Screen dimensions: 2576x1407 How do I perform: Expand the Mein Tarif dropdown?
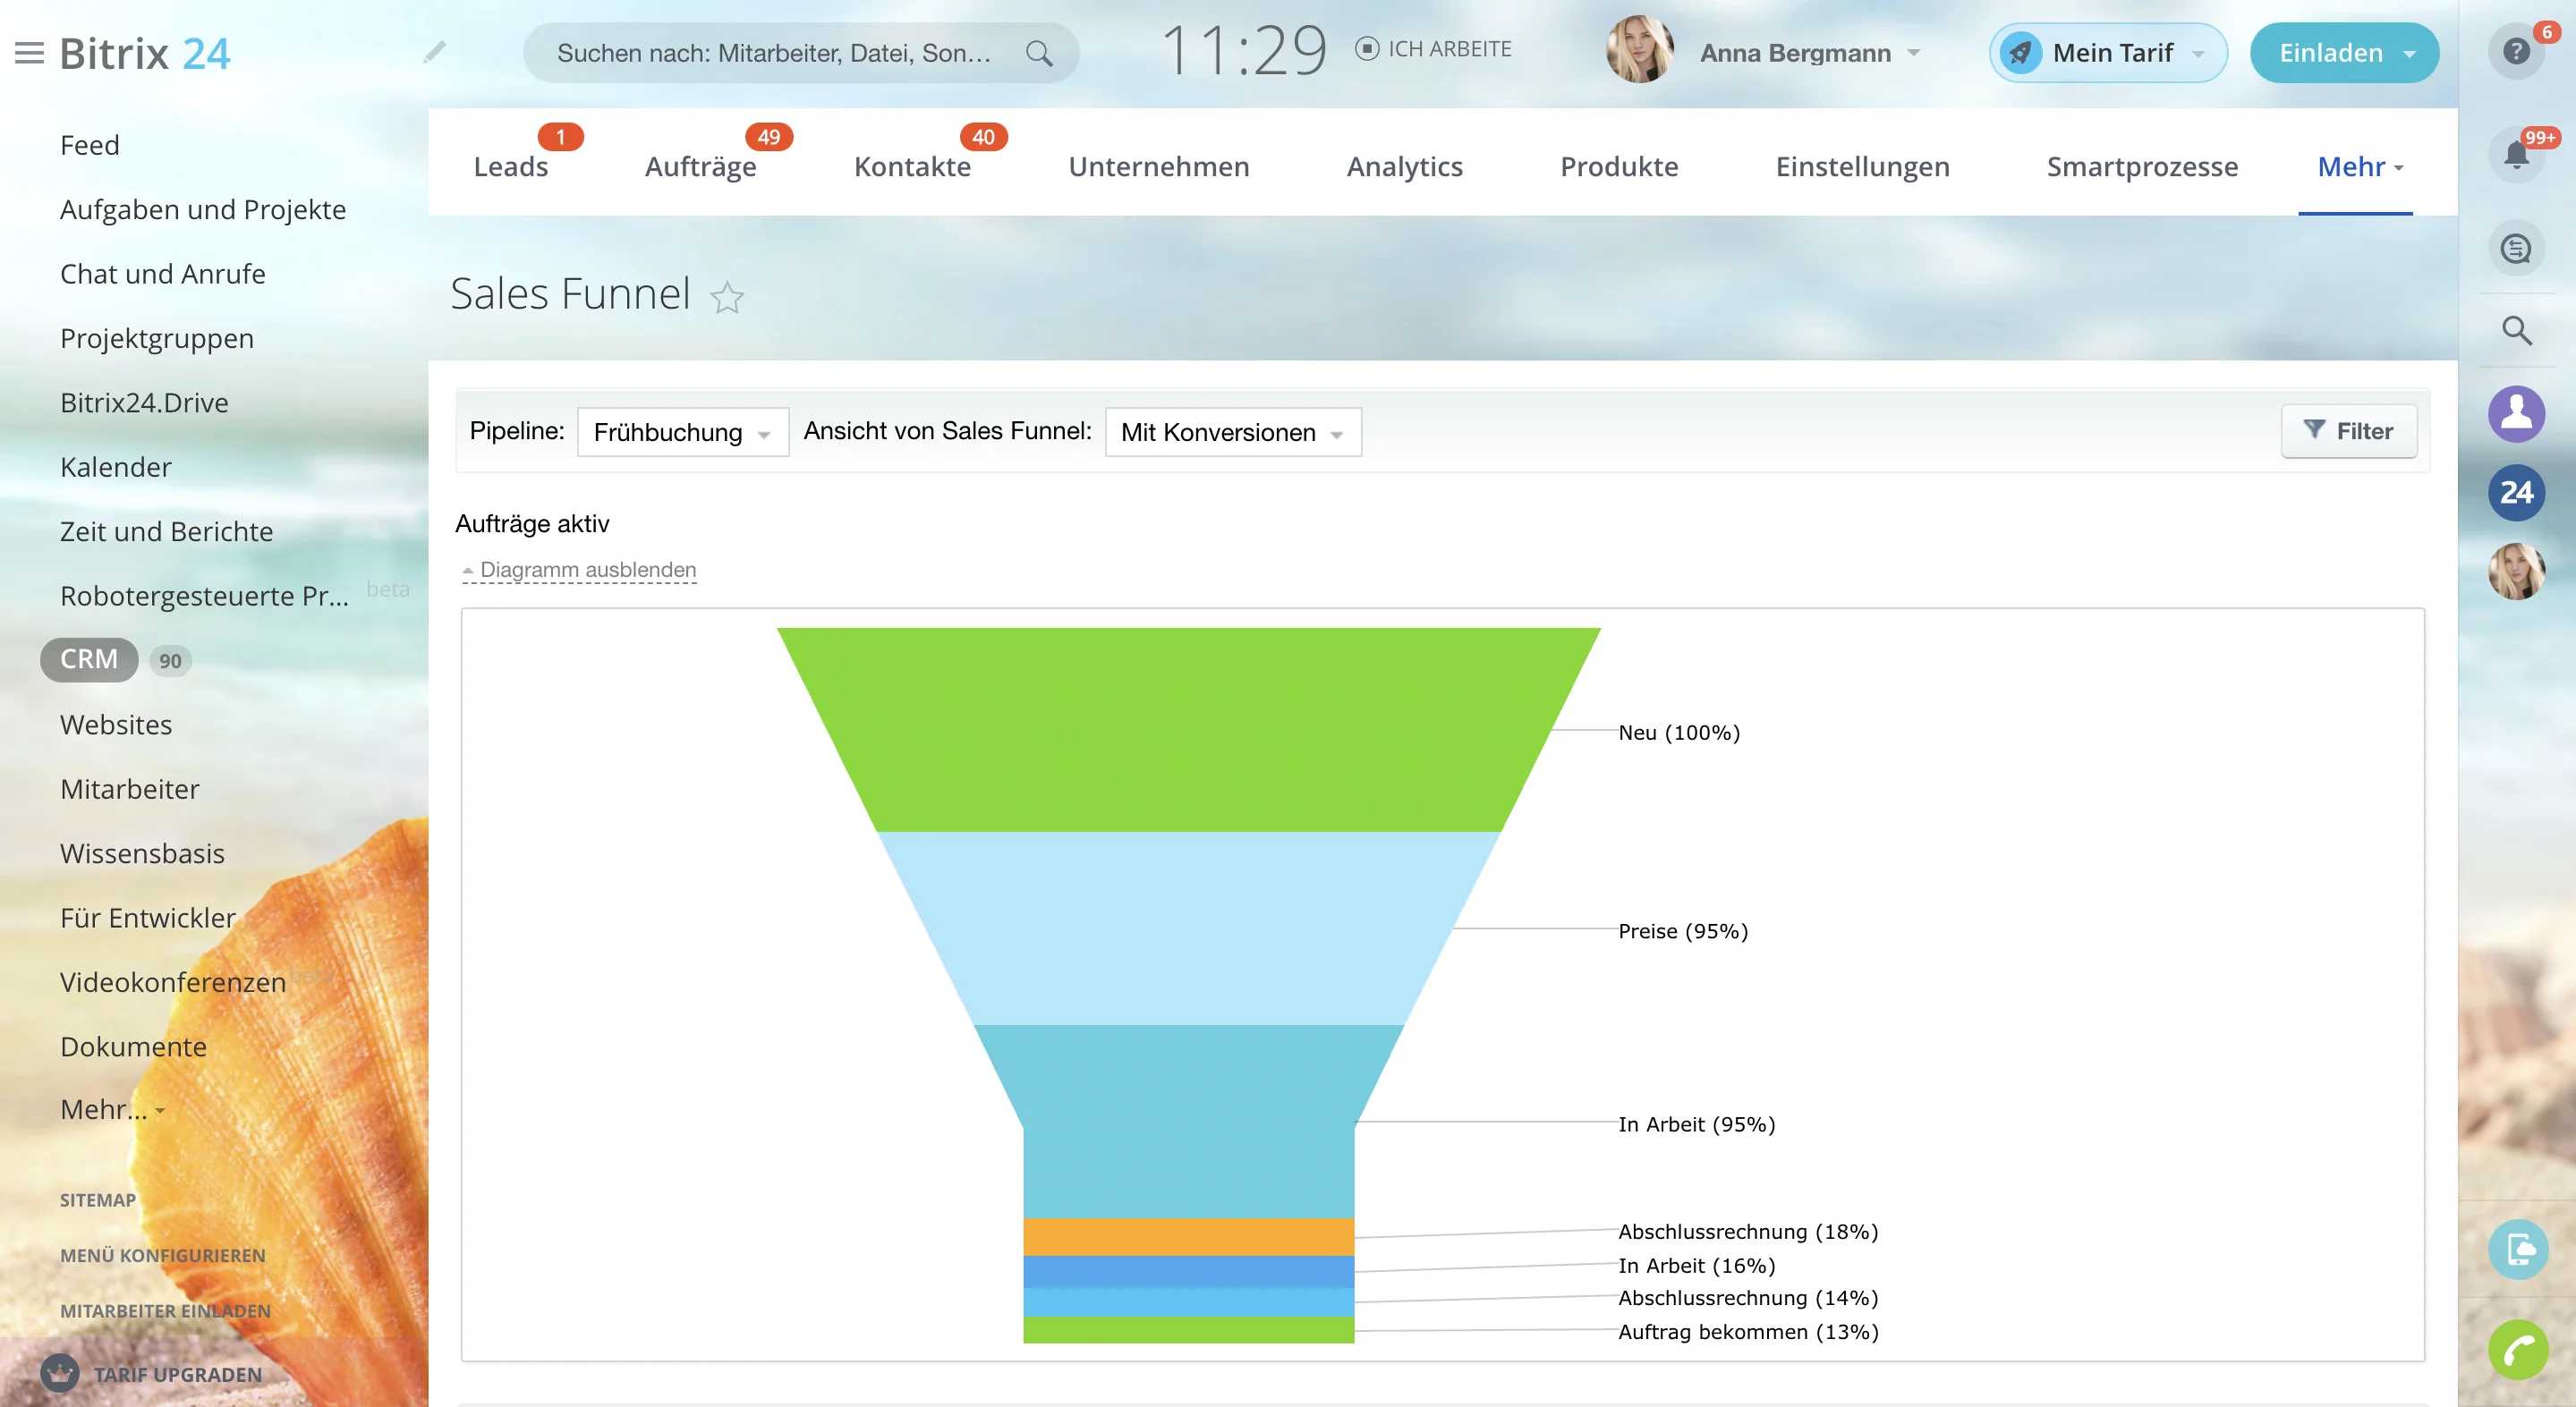point(2198,54)
